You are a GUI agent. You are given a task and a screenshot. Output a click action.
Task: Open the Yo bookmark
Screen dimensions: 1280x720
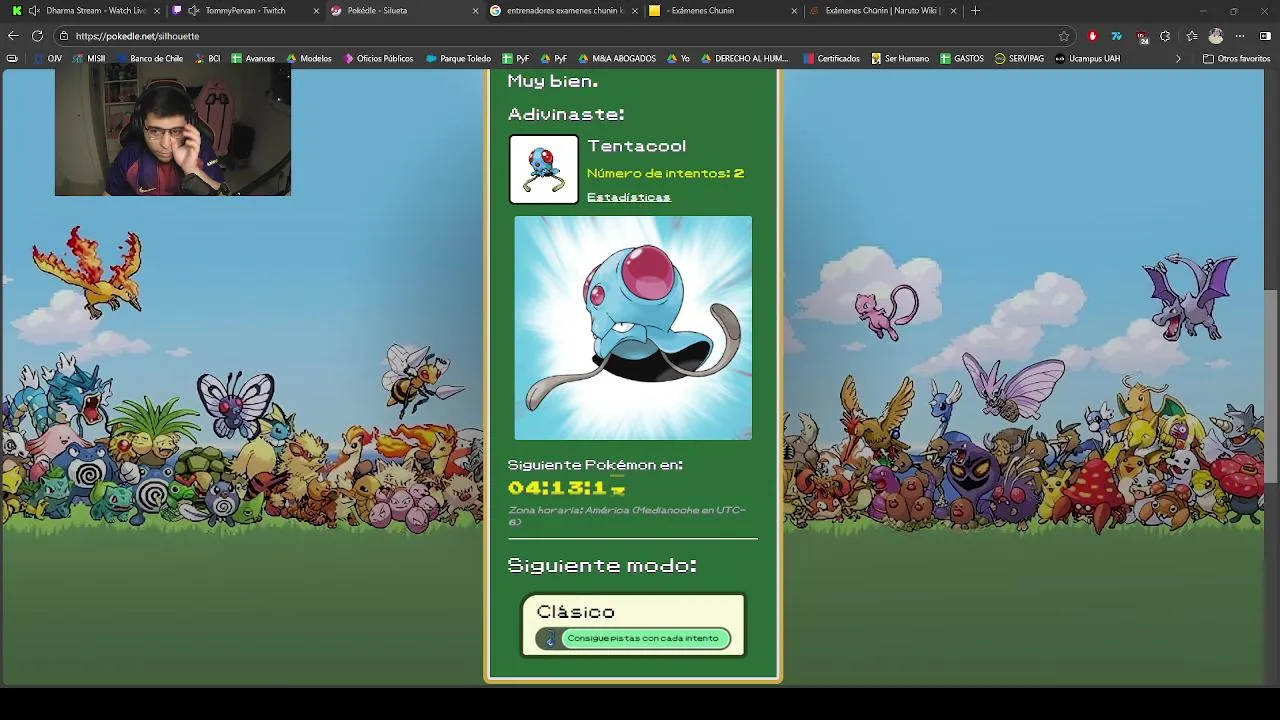678,59
